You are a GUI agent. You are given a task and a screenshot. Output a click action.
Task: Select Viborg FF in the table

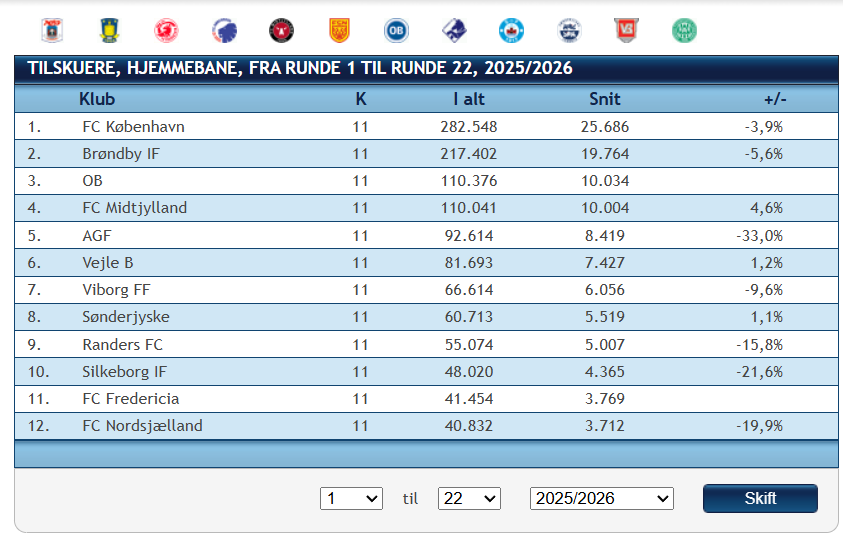pos(116,290)
